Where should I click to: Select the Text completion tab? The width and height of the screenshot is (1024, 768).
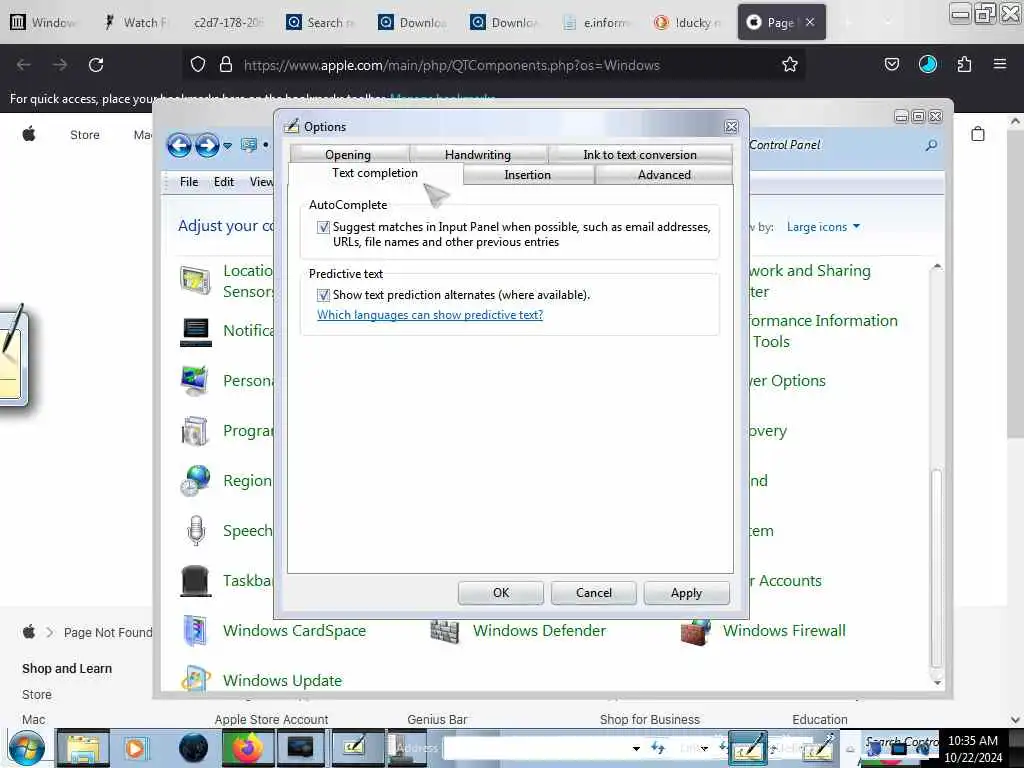(375, 173)
